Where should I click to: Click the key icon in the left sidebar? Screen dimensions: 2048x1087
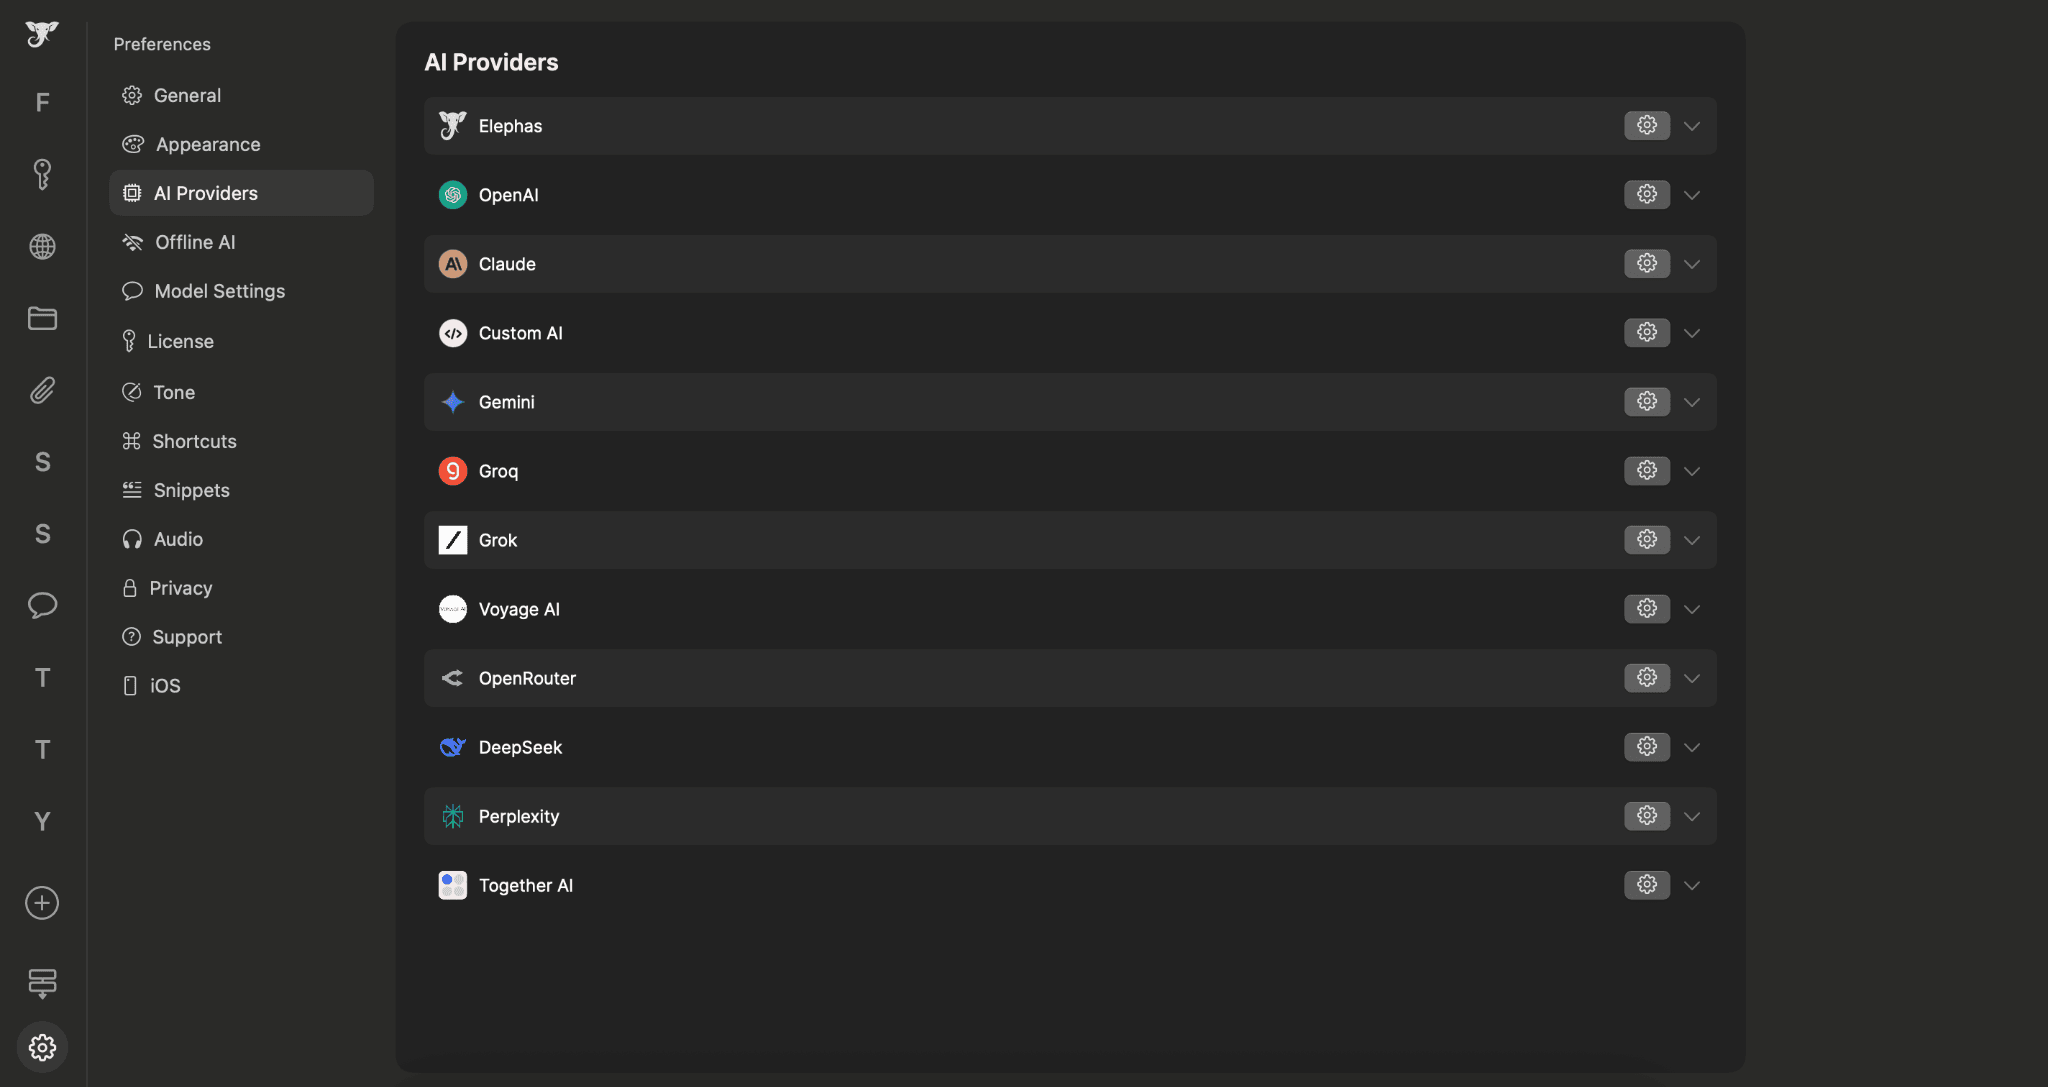click(42, 174)
